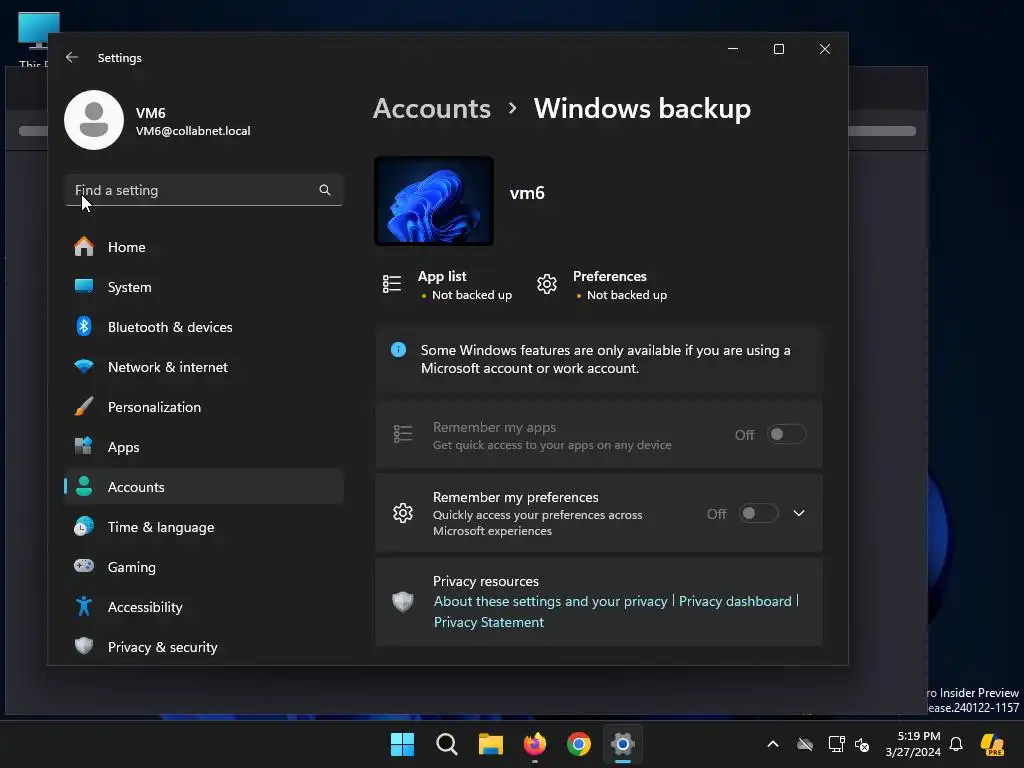Click Find a setting search box
This screenshot has height=768, width=1024.
[204, 190]
